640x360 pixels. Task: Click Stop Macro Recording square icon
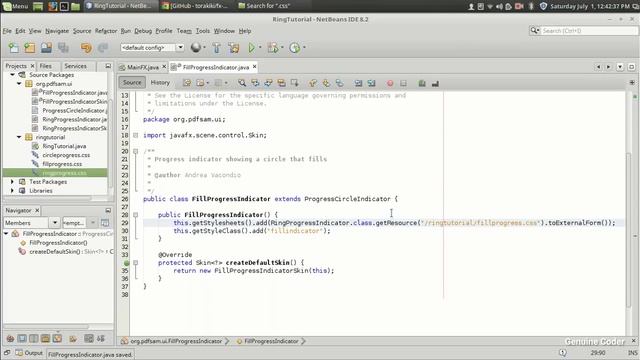point(403,83)
